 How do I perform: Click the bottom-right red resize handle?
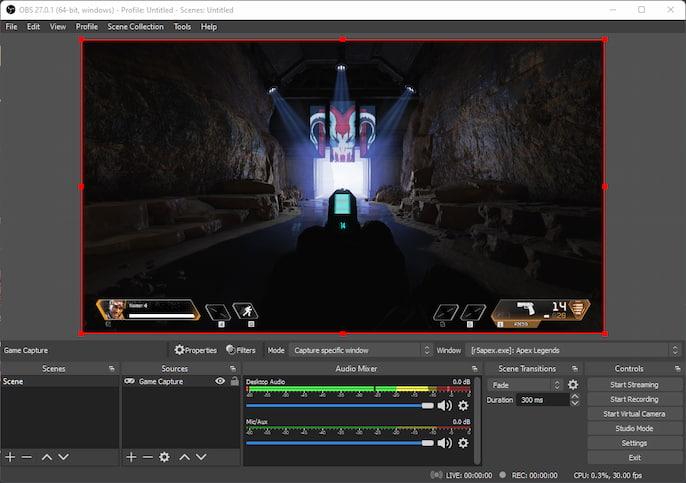point(605,333)
